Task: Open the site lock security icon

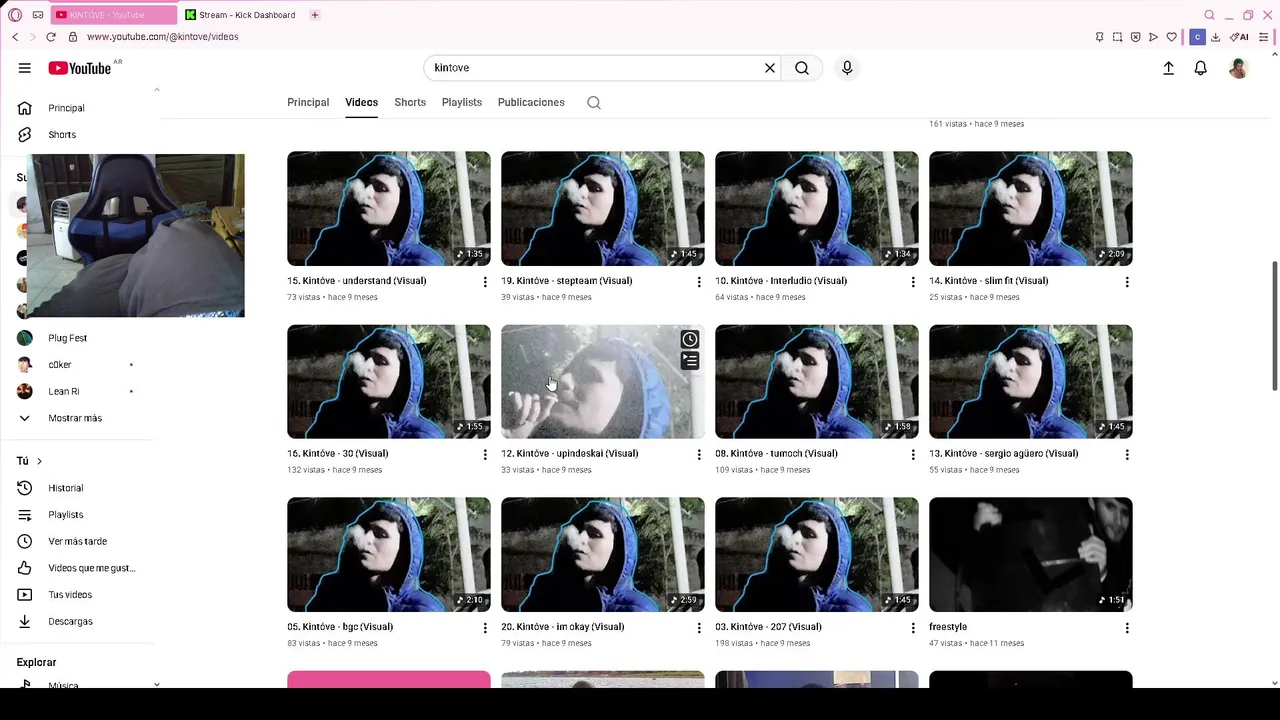Action: [72, 37]
